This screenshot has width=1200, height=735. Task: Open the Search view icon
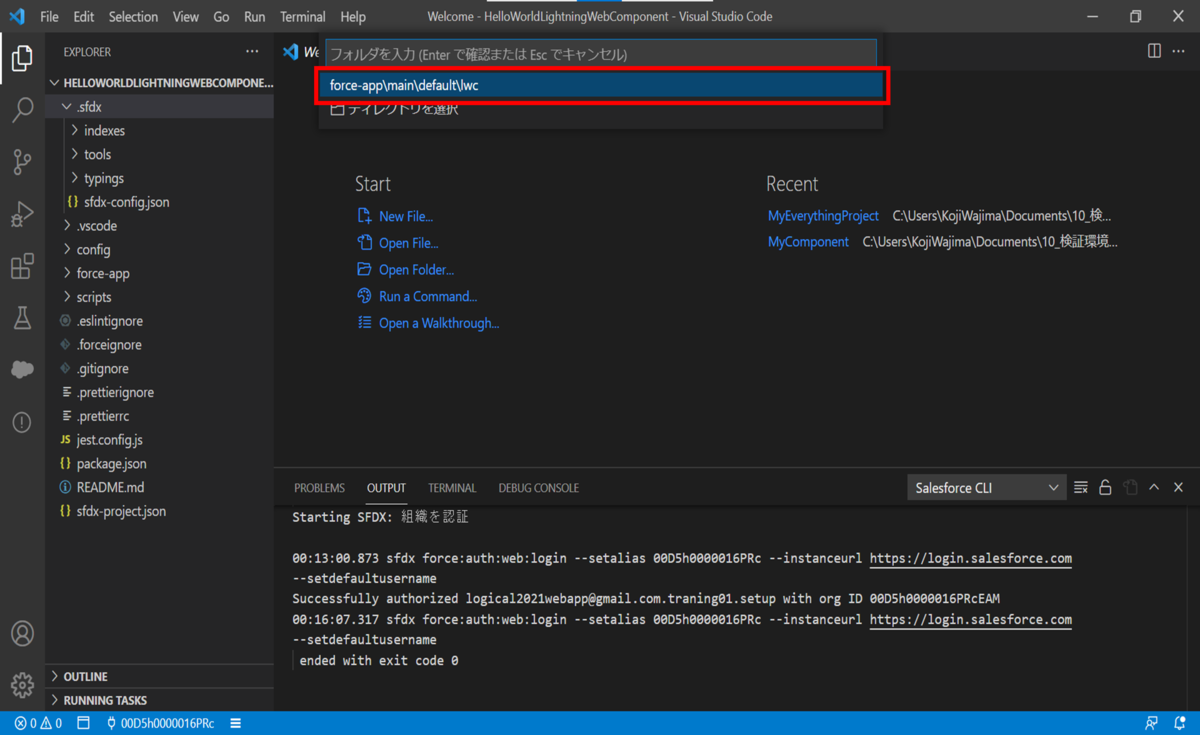pyautogui.click(x=22, y=110)
